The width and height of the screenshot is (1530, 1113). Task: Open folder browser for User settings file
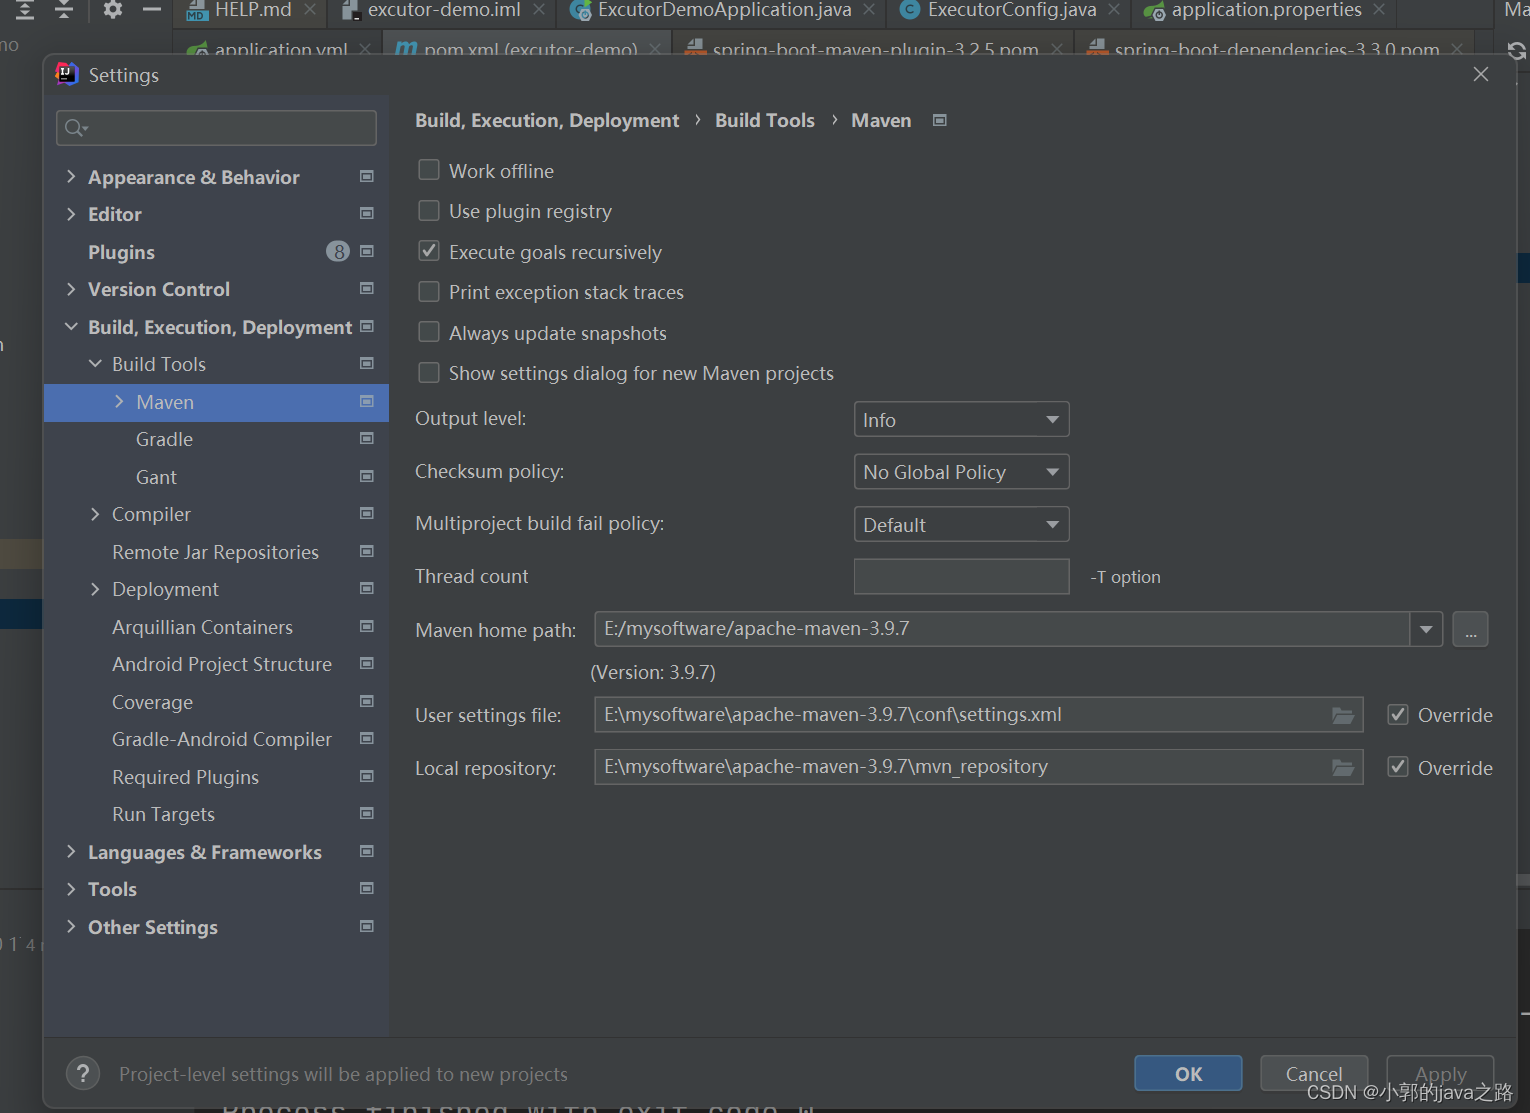point(1343,715)
